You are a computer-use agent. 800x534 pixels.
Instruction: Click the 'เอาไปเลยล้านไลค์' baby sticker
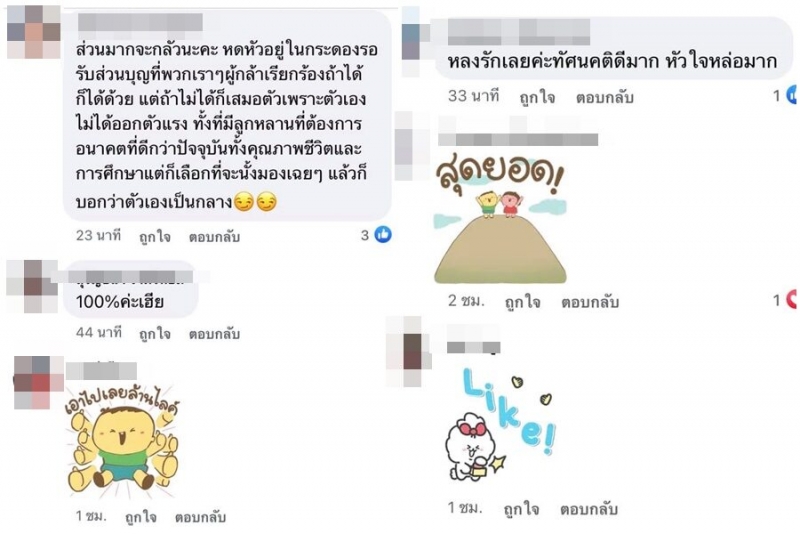pyautogui.click(x=122, y=444)
